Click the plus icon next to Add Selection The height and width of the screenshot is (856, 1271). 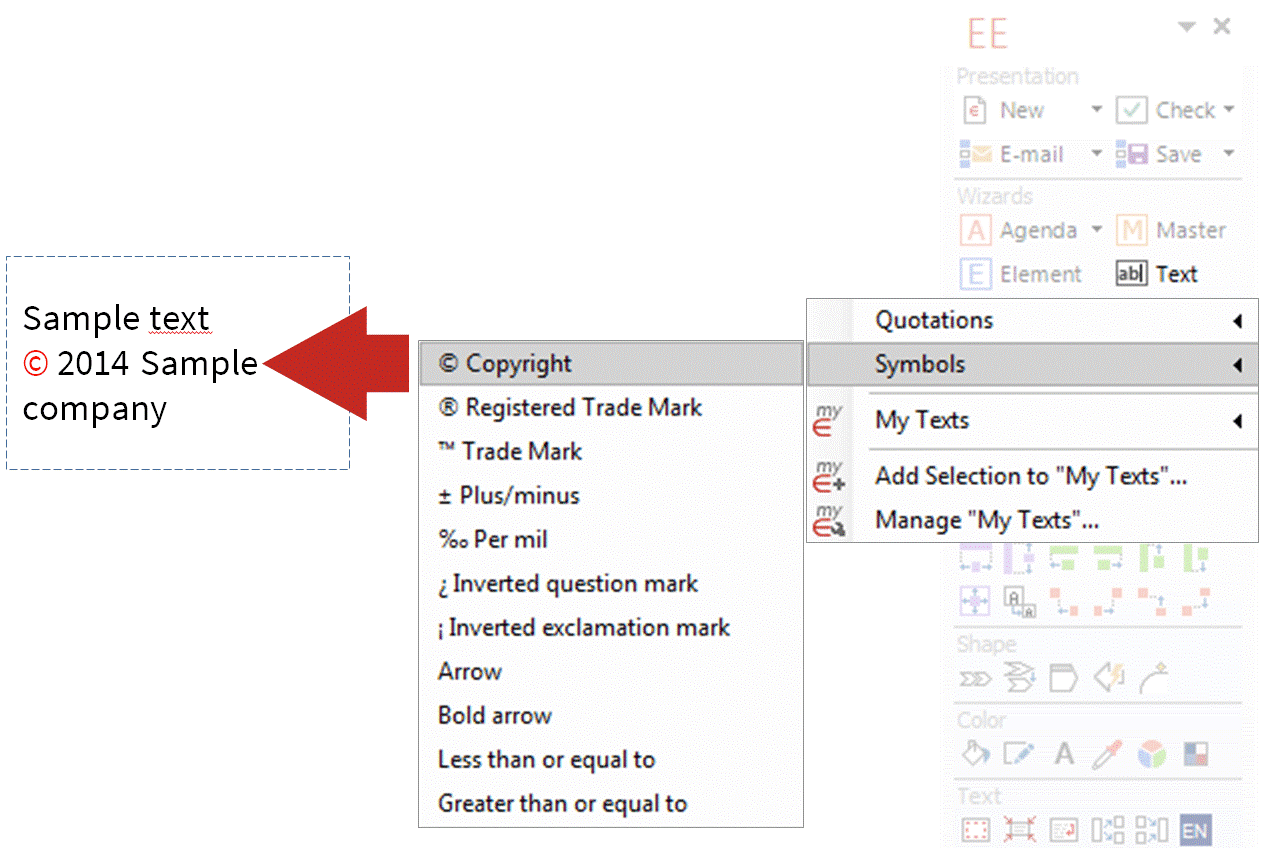click(829, 476)
